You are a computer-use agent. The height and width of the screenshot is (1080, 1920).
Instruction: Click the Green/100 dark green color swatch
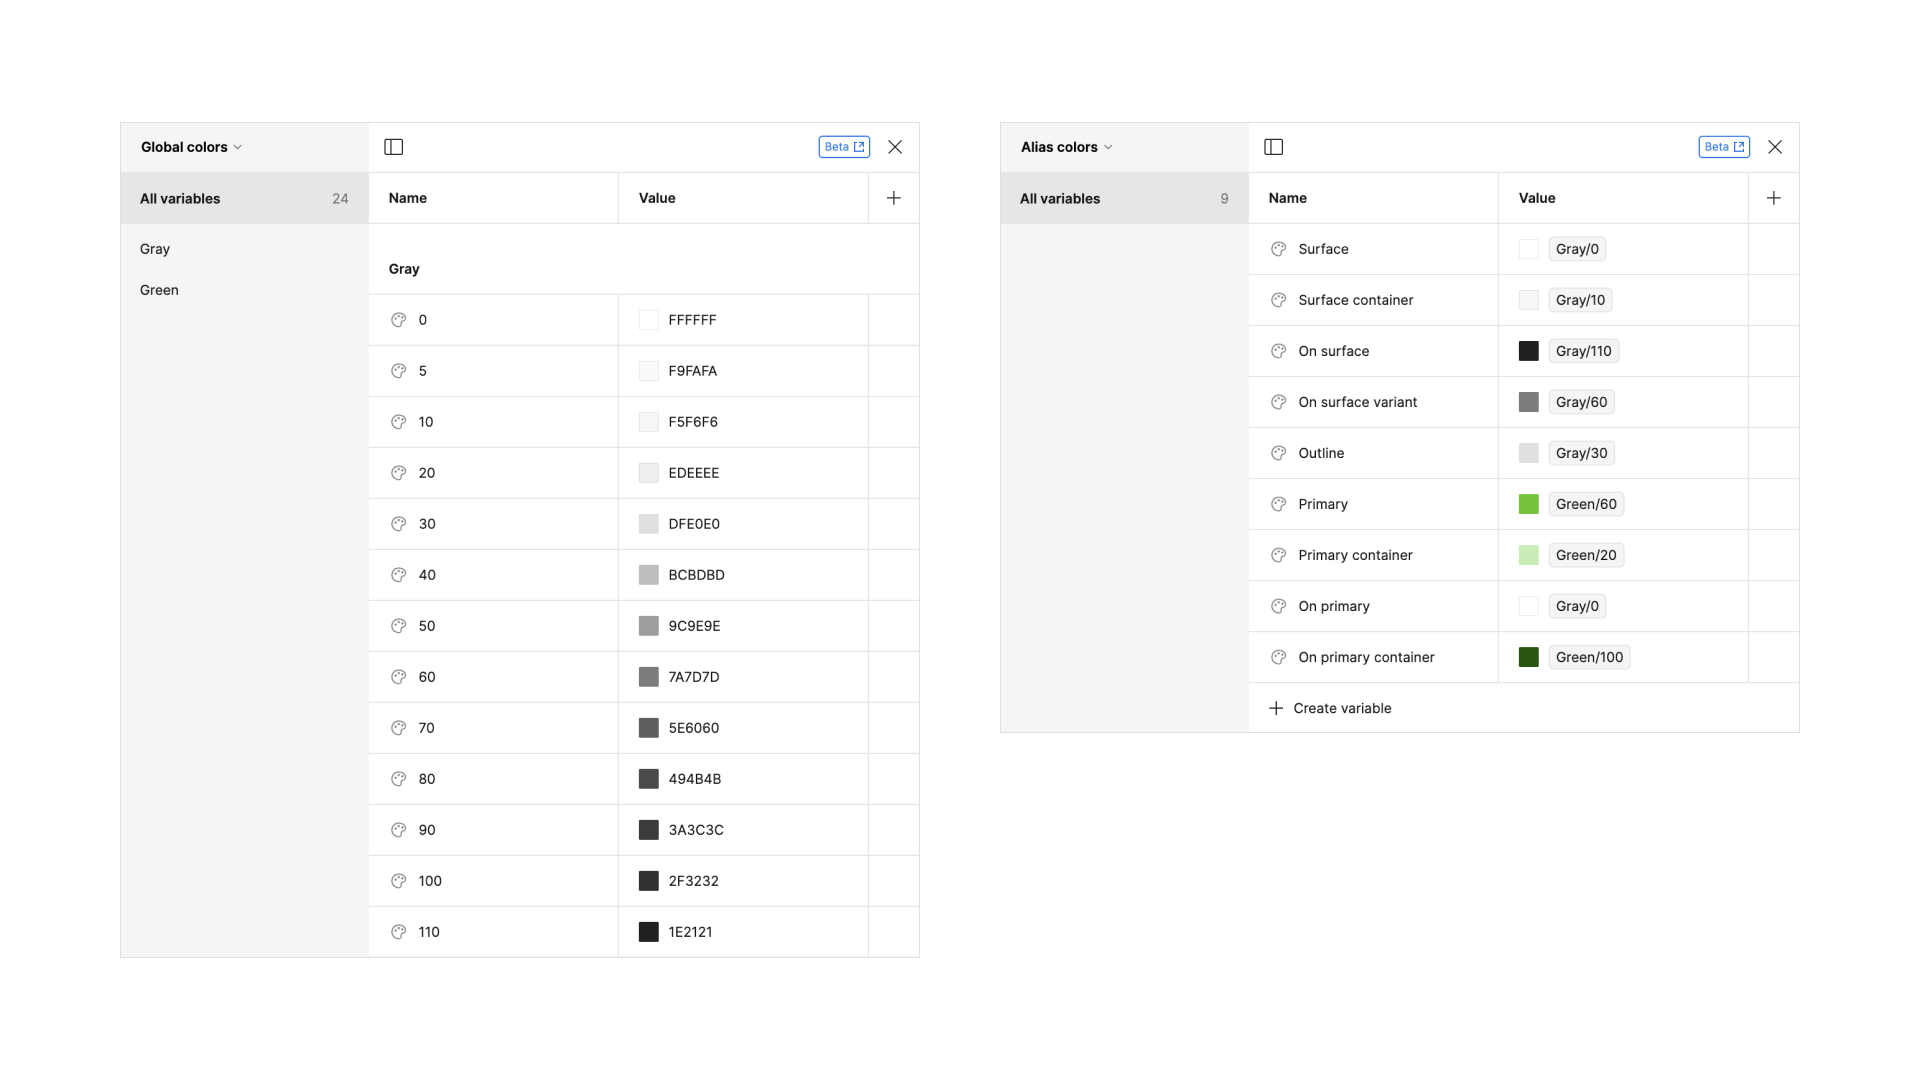click(x=1528, y=657)
